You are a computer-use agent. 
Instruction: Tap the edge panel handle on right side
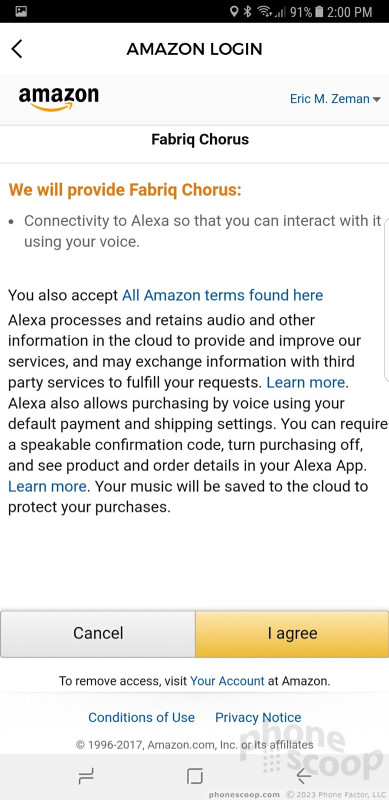point(386,301)
